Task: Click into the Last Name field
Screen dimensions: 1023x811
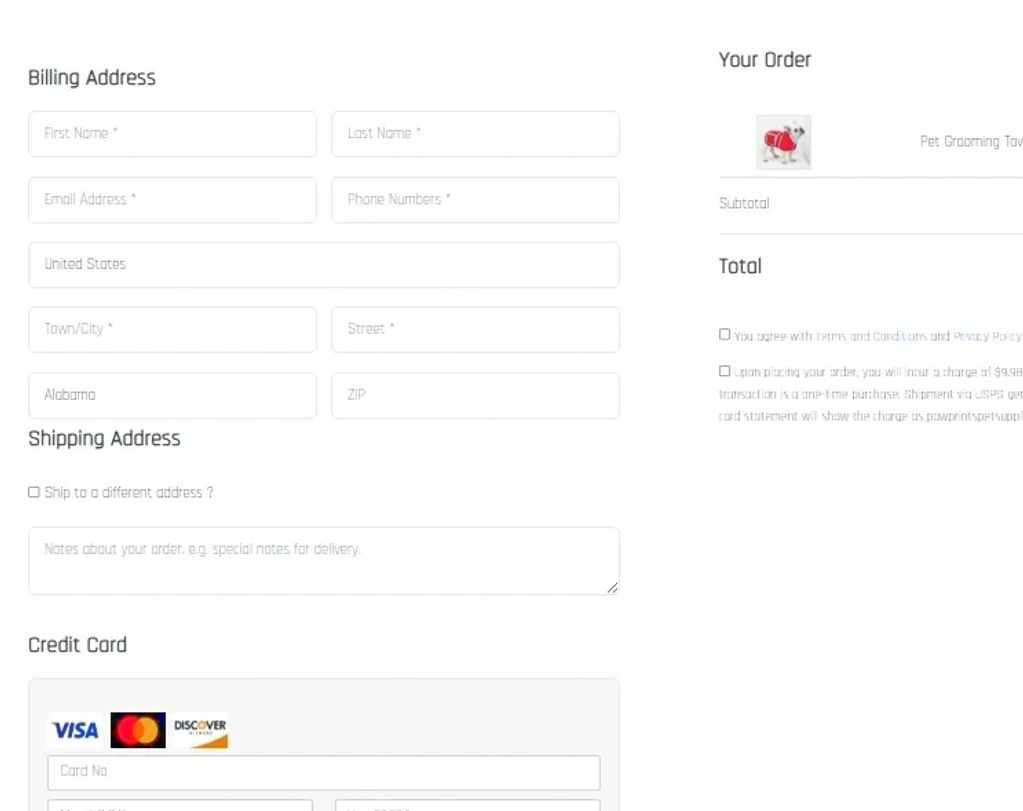Action: click(x=475, y=134)
